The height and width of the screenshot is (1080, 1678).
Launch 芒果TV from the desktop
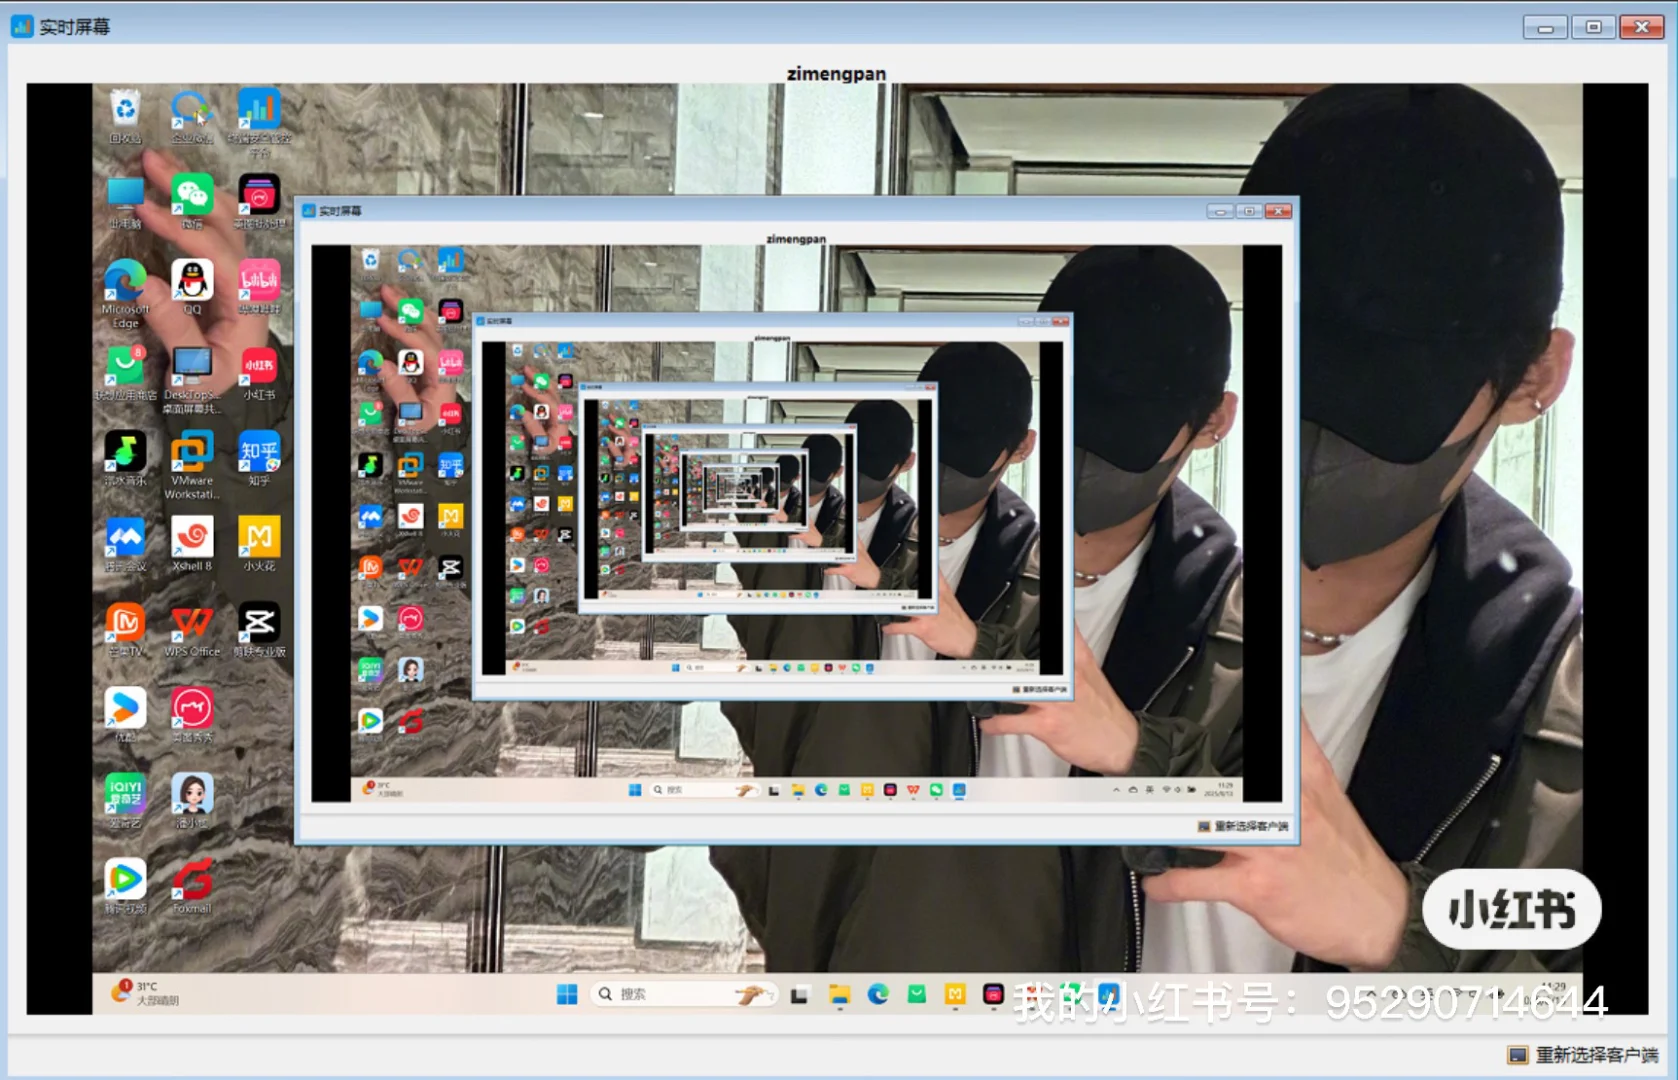pyautogui.click(x=125, y=623)
